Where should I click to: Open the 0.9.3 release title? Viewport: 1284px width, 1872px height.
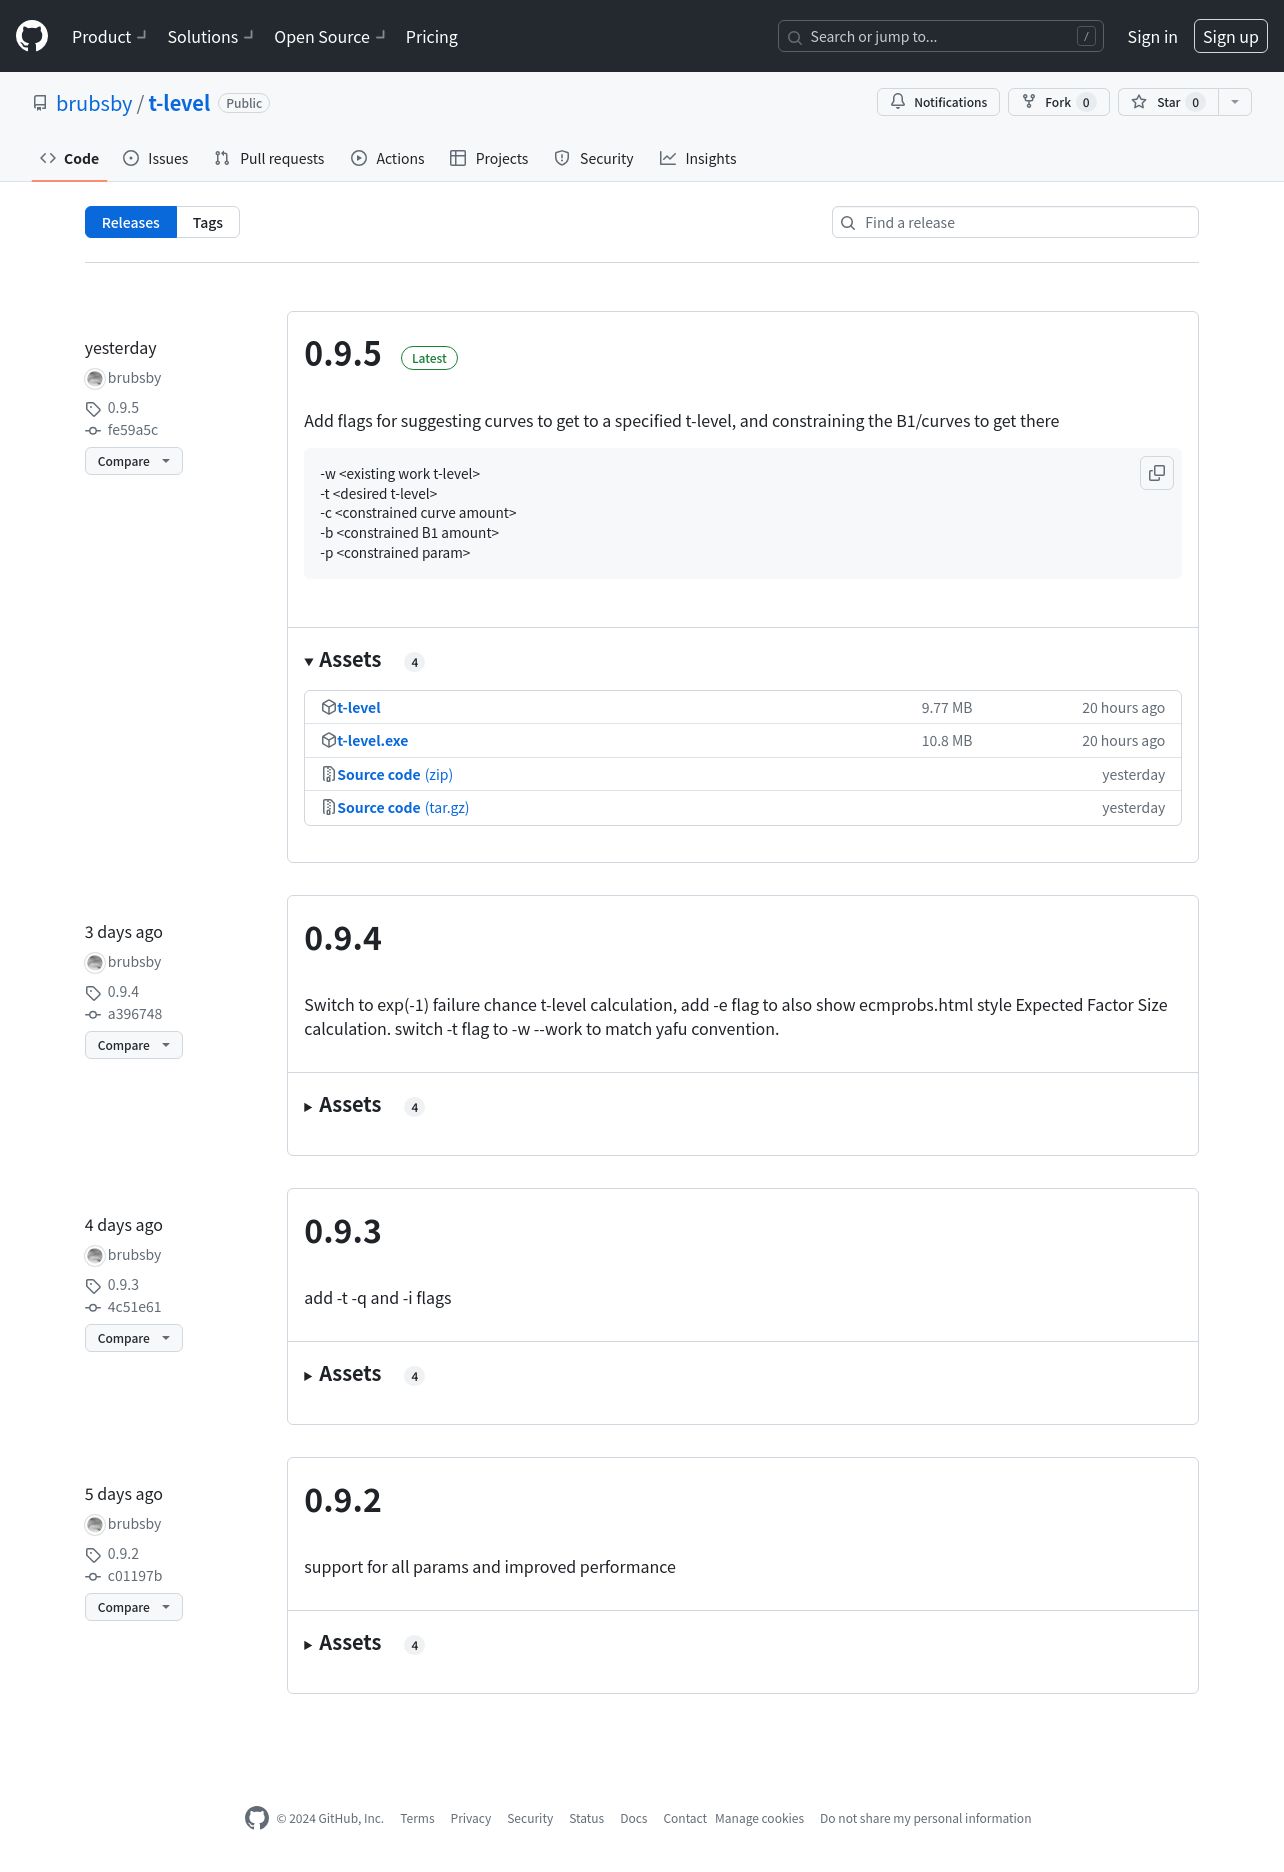tap(343, 1231)
